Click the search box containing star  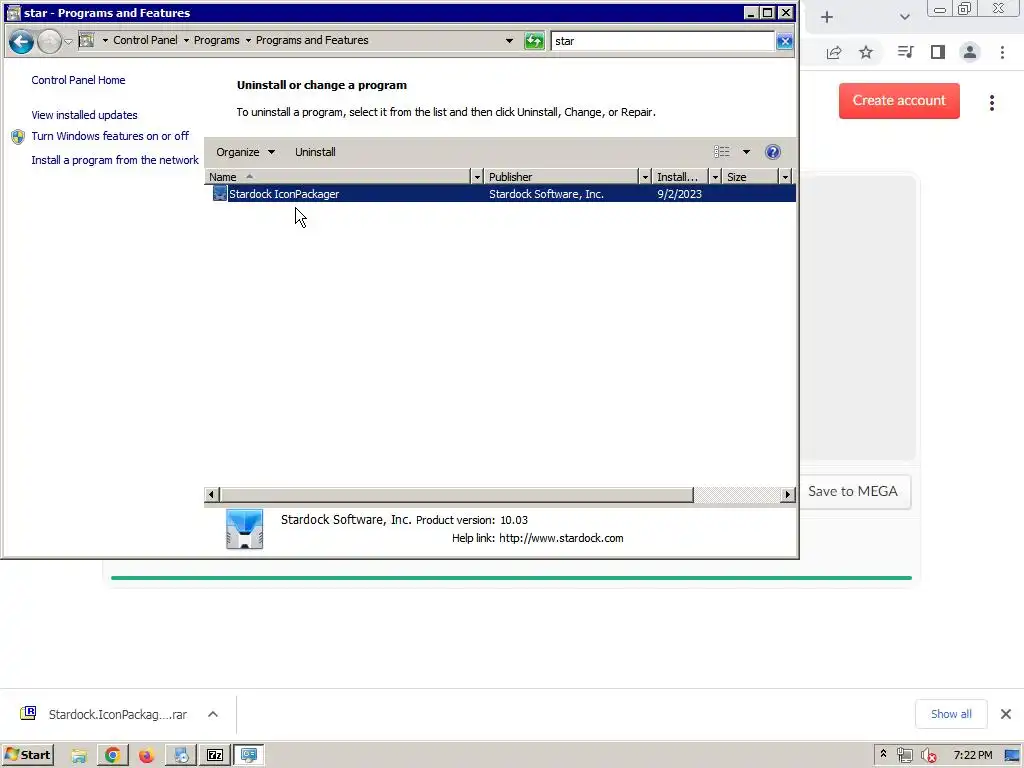662,41
